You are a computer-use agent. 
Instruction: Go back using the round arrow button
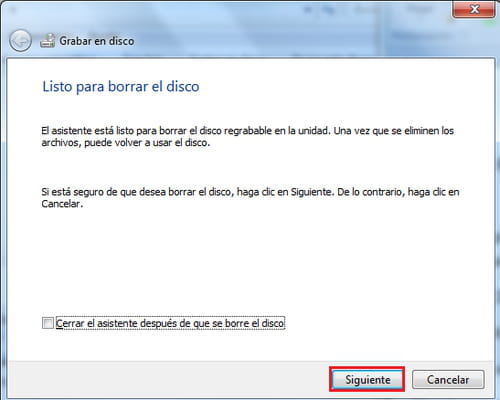[21, 41]
